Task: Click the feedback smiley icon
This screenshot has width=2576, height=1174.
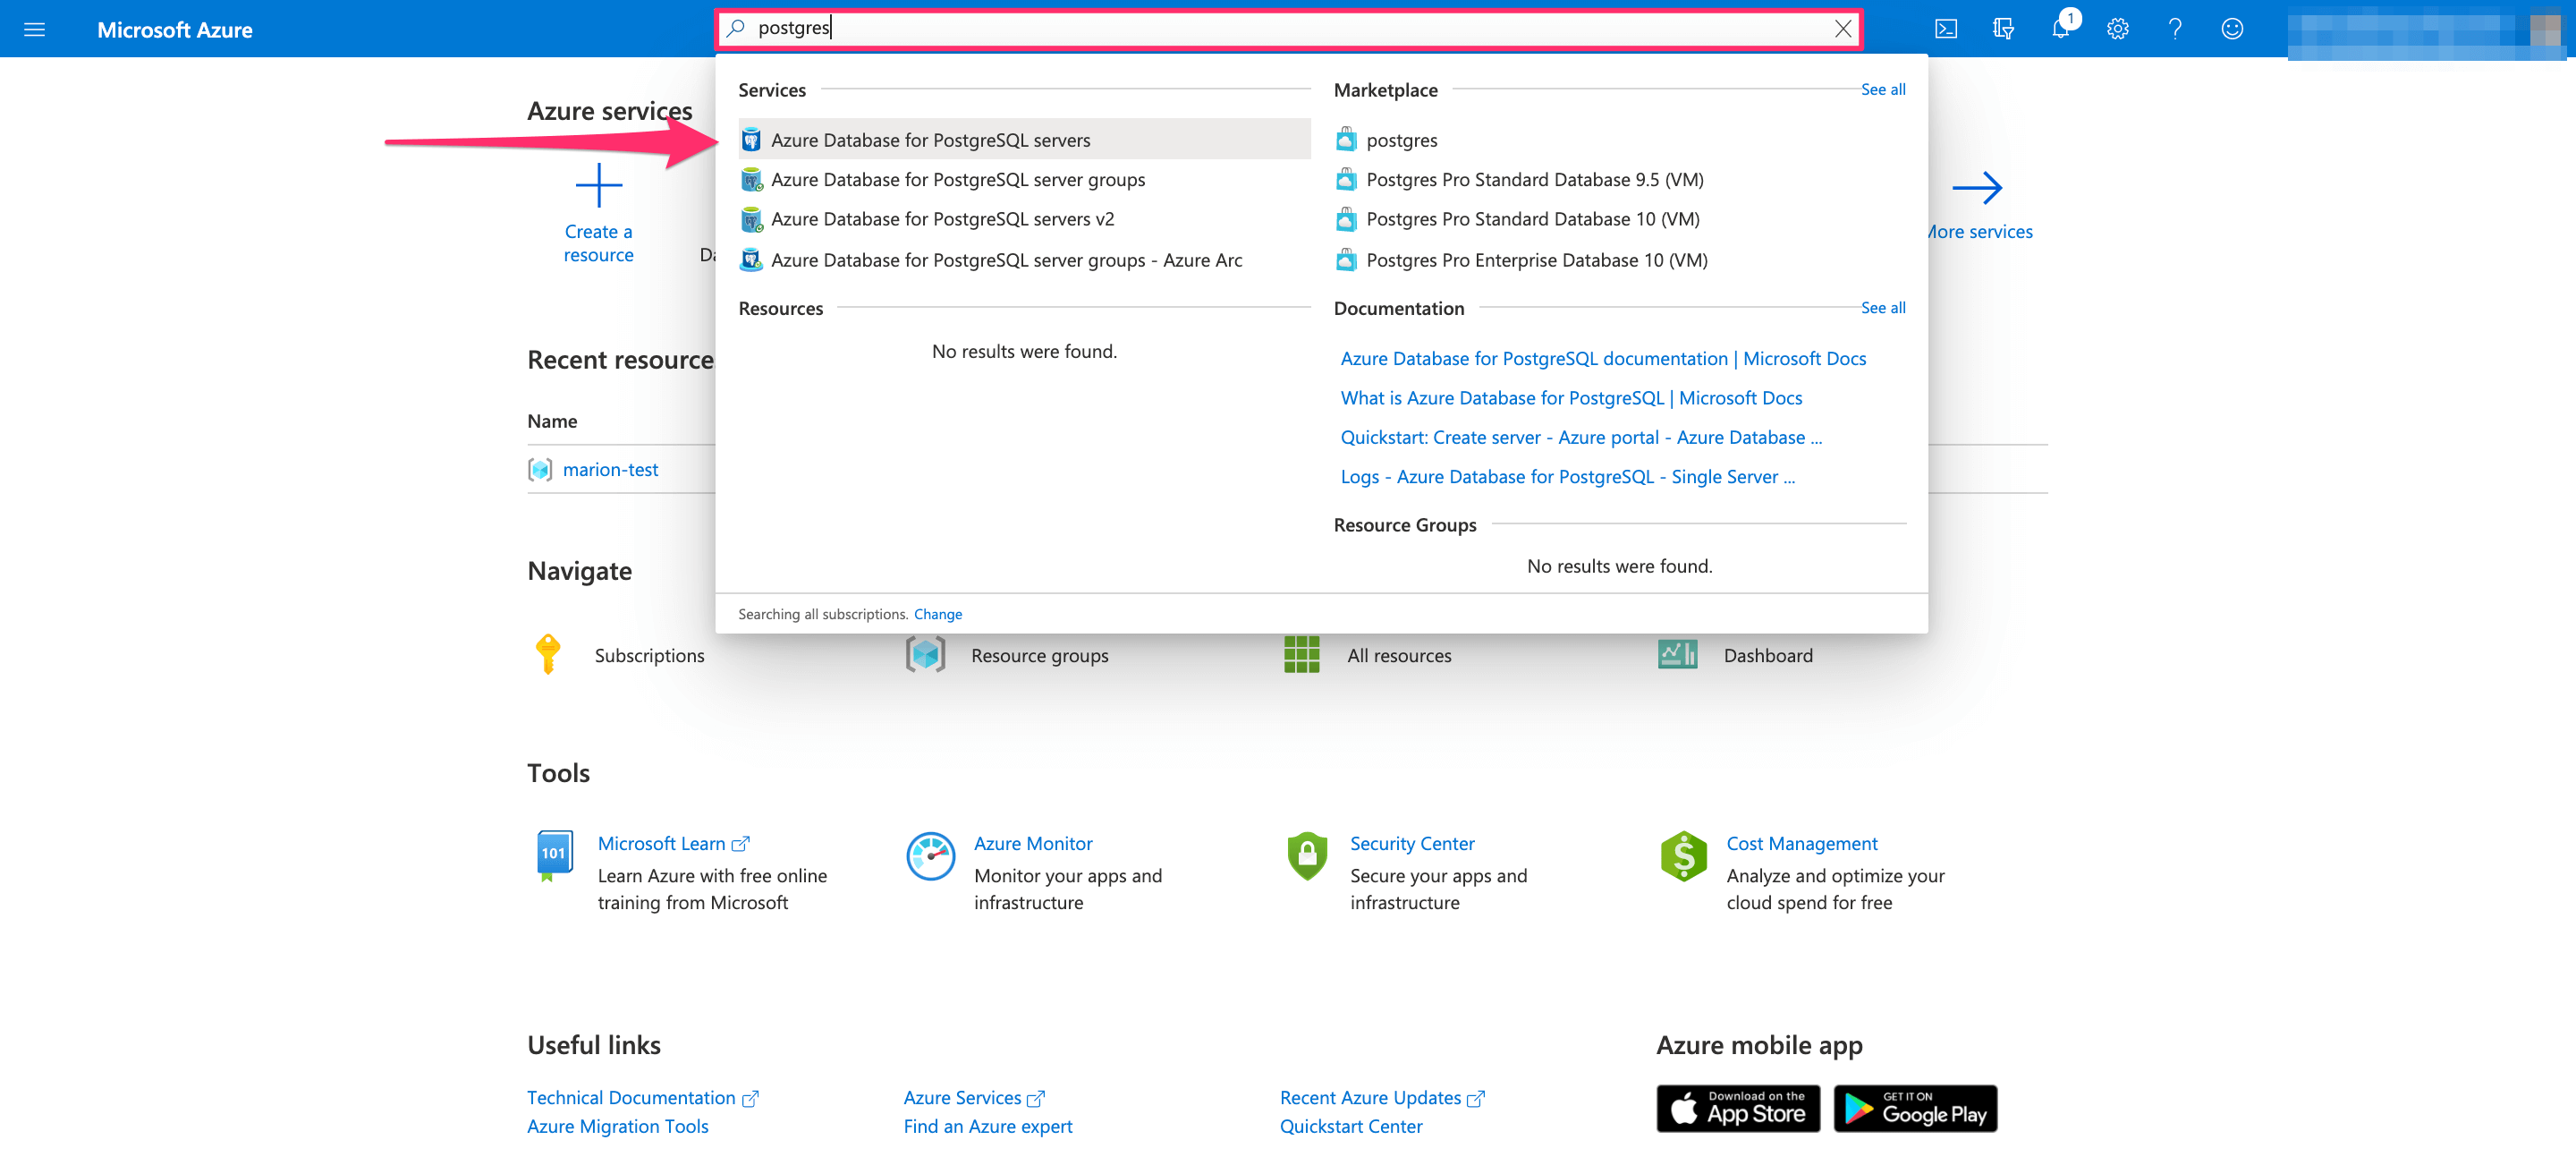Action: (x=2231, y=29)
